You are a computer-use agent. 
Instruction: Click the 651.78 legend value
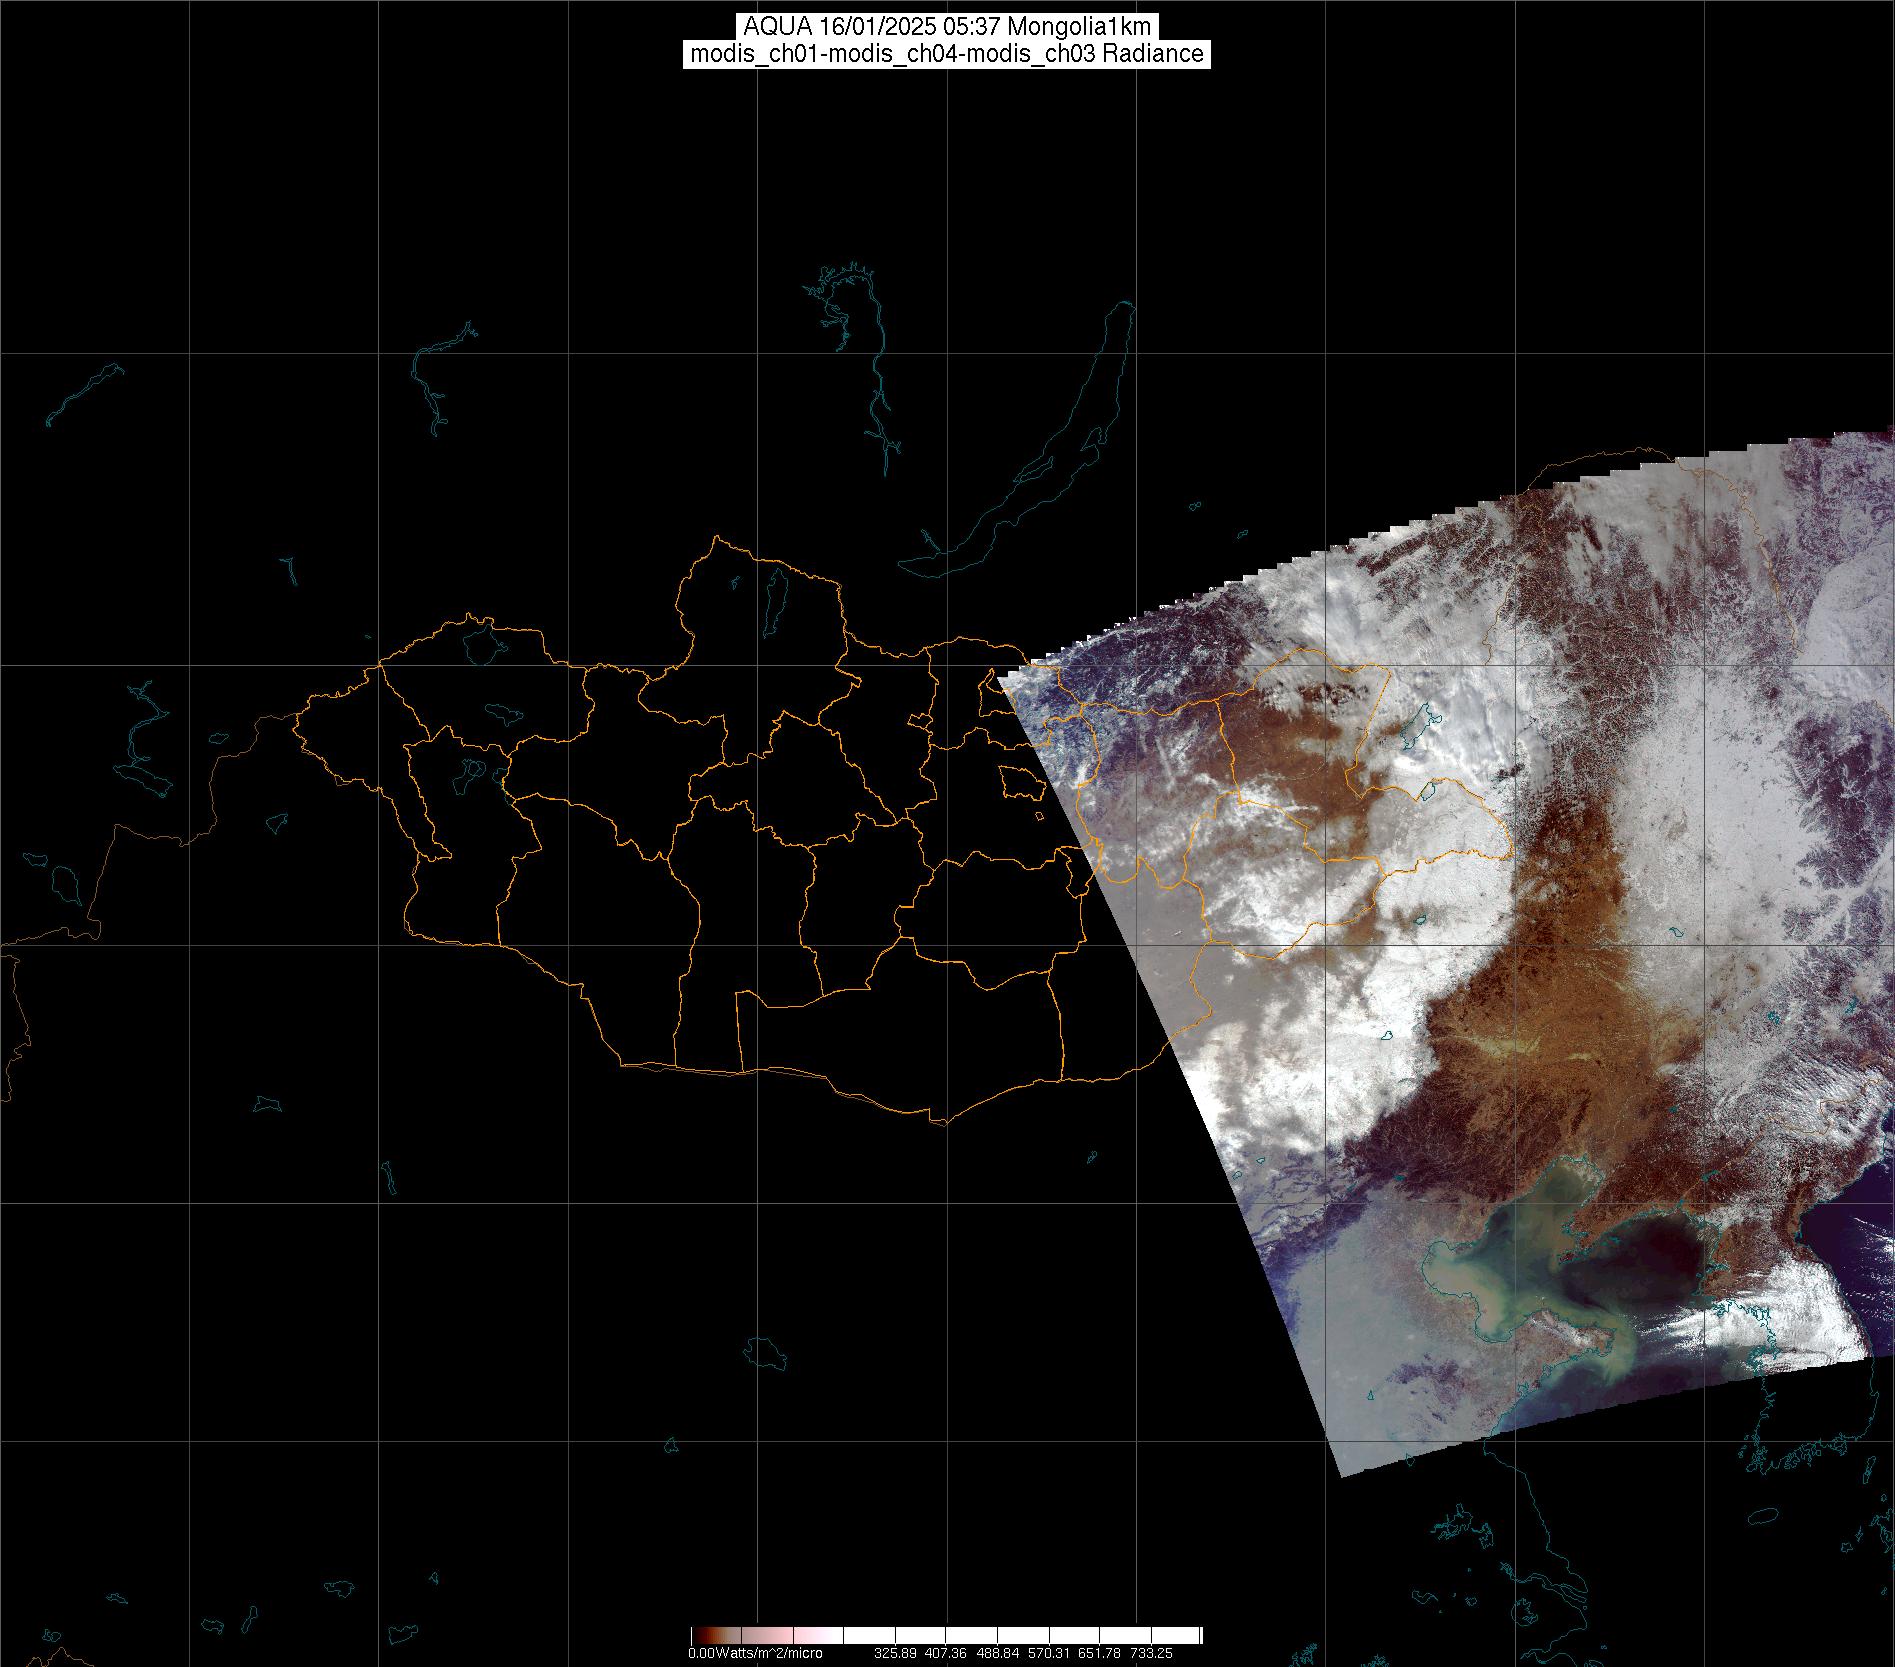point(1100,1654)
